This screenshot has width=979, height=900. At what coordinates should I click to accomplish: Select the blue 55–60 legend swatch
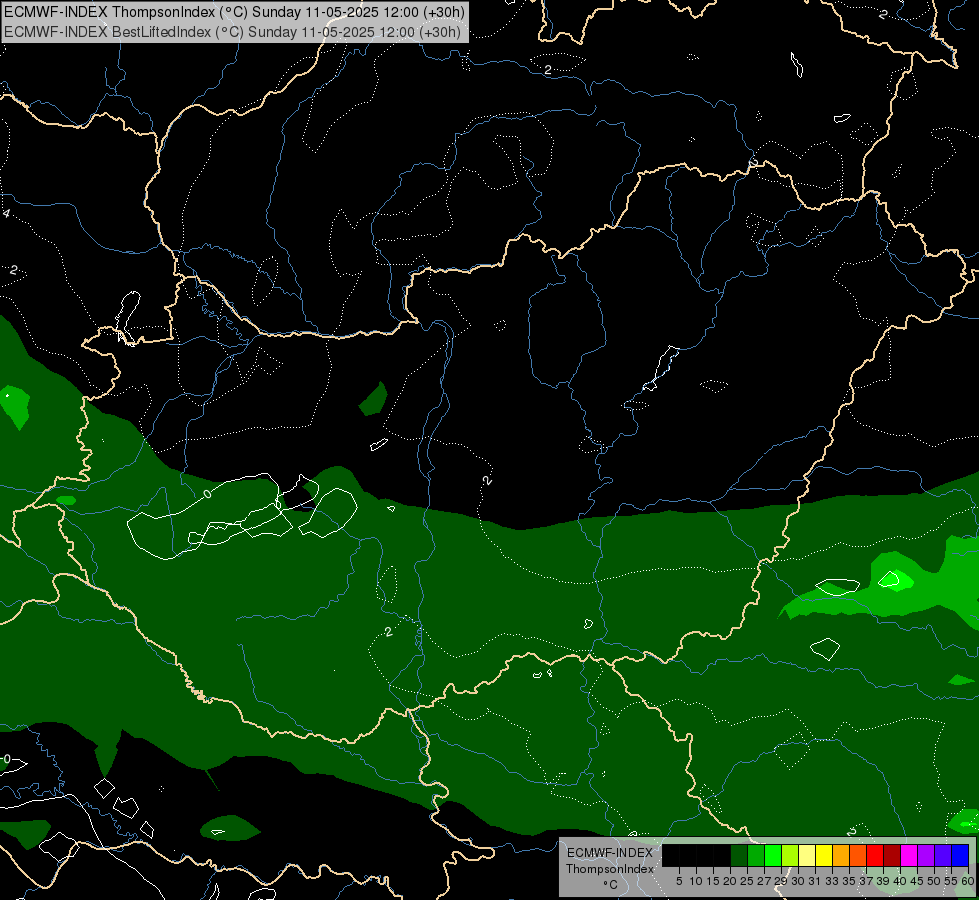click(960, 855)
